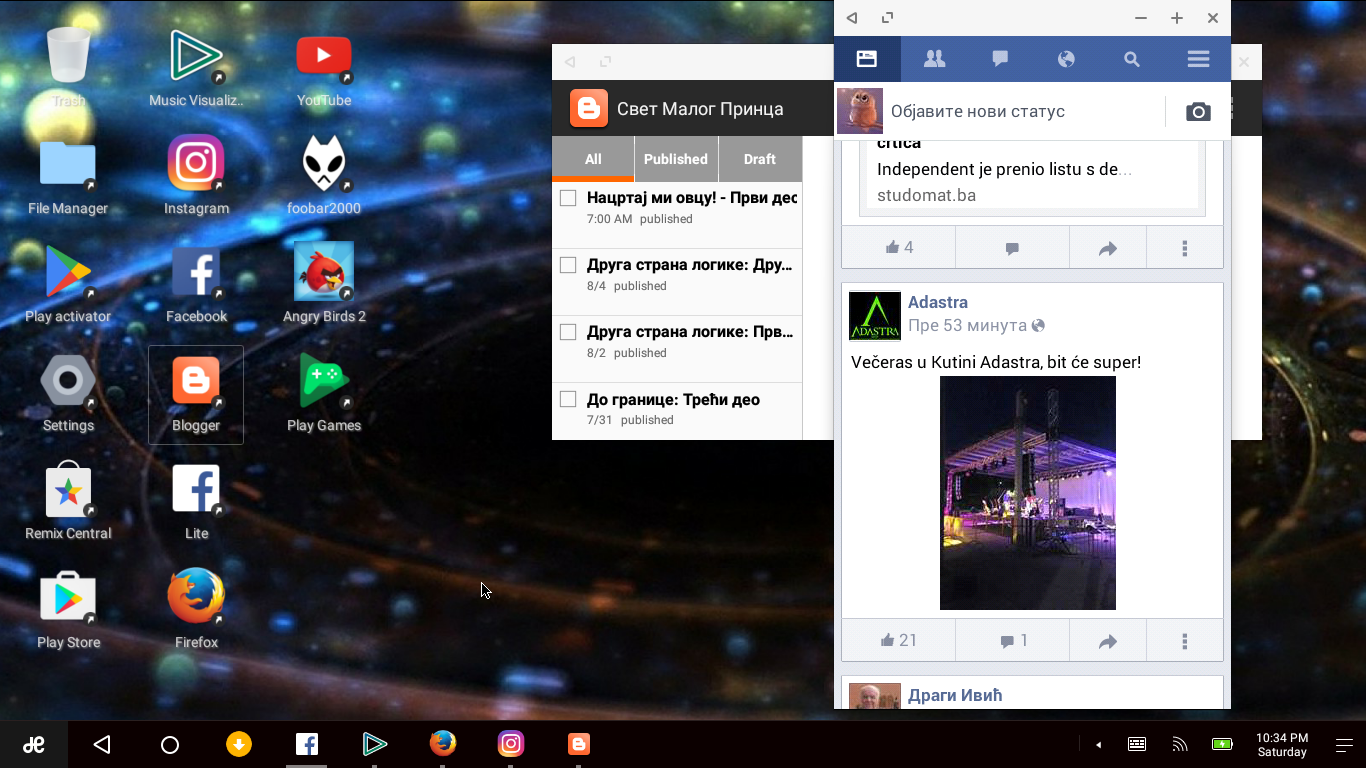The height and width of the screenshot is (768, 1366).
Task: Open Facebook messages tab
Action: 1000,59
